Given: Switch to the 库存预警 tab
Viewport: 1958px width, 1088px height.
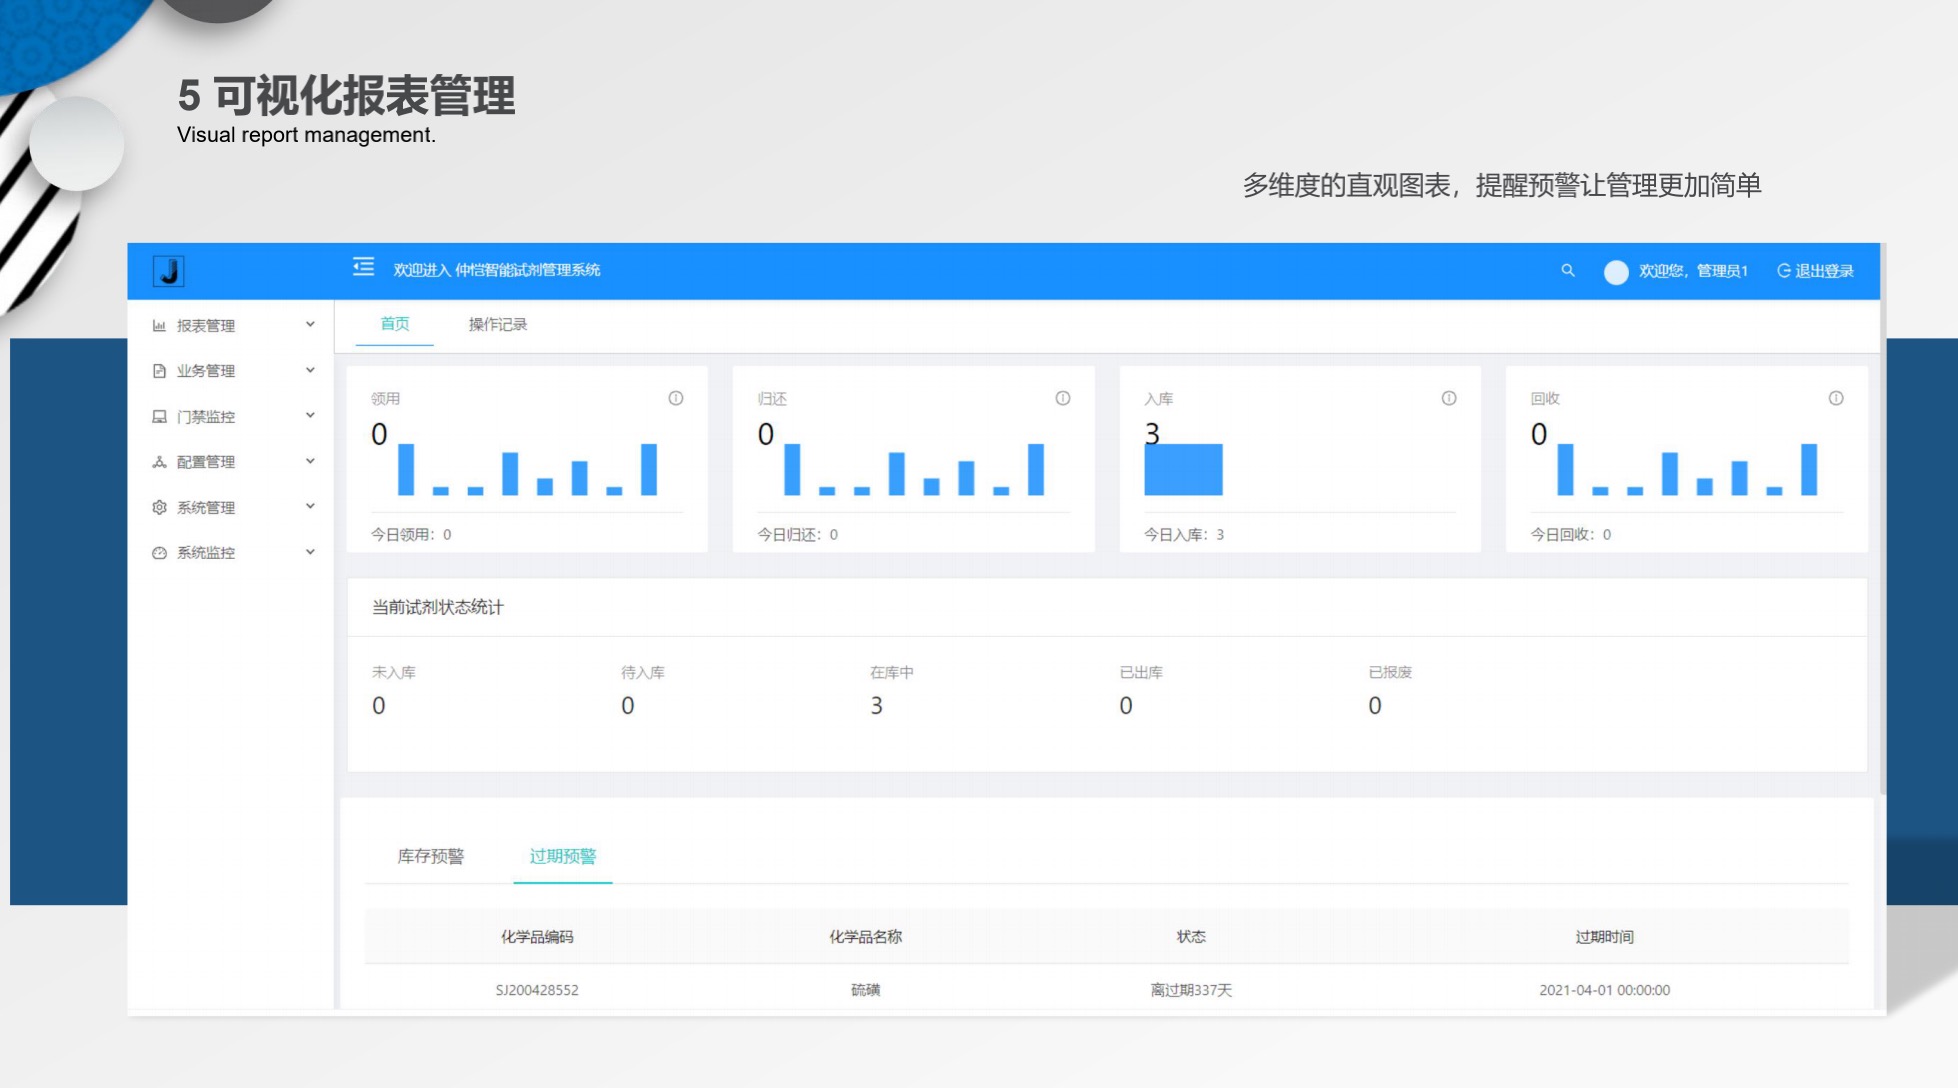Looking at the screenshot, I should coord(430,856).
